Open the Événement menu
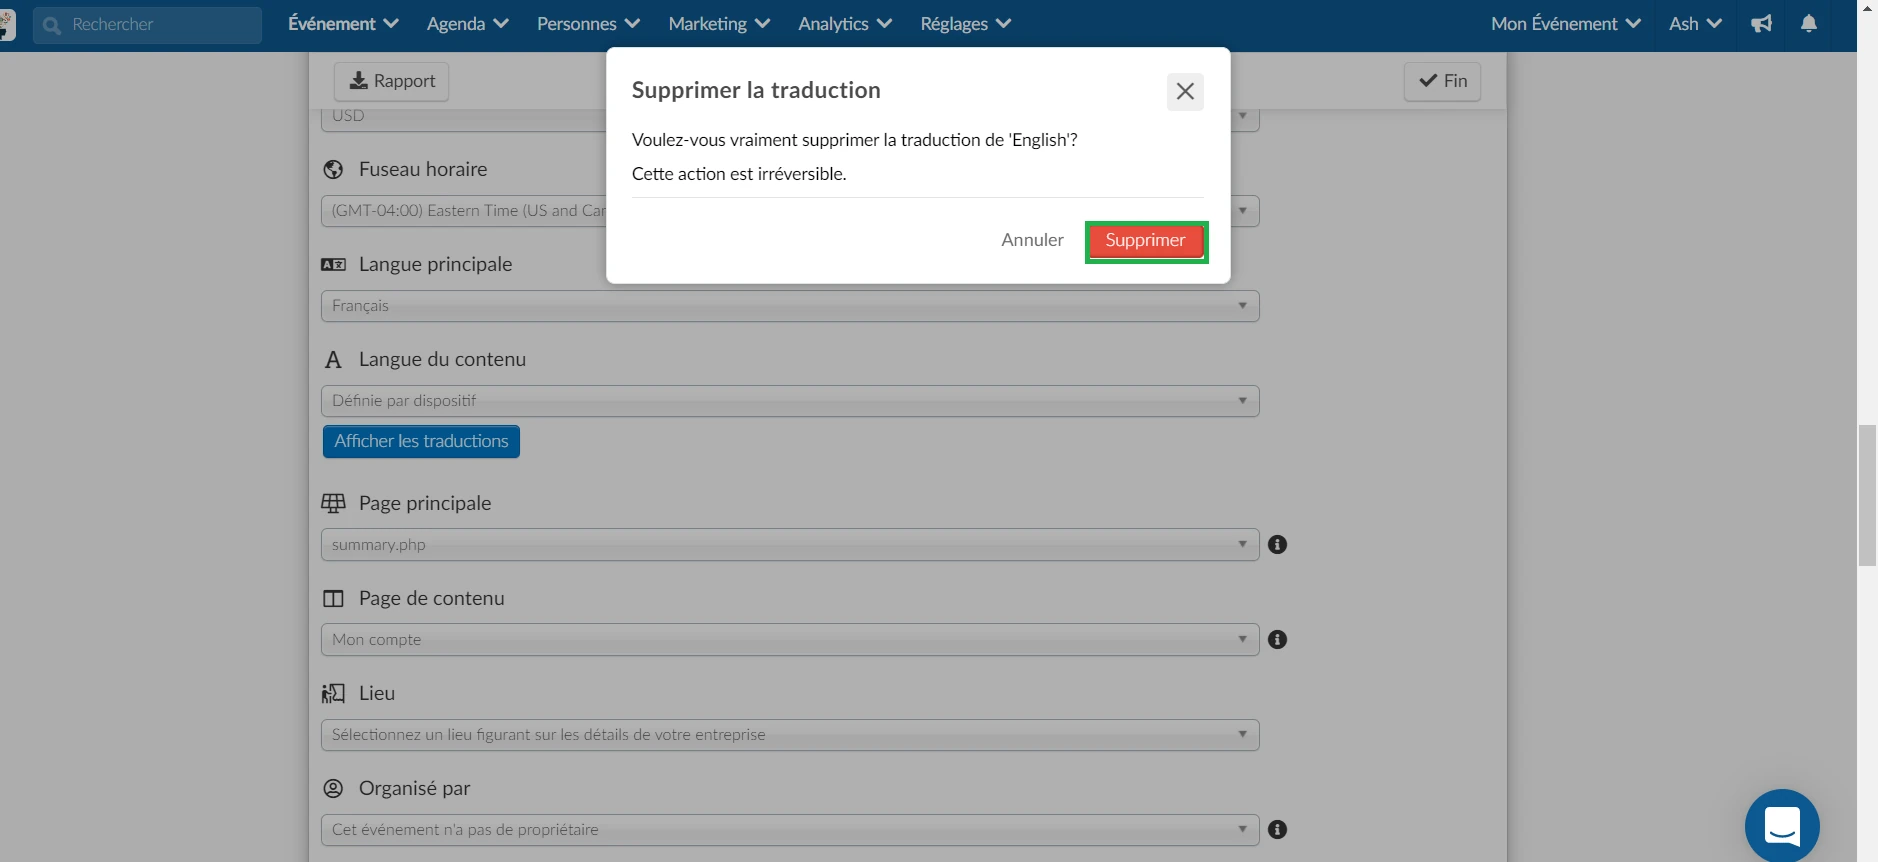The width and height of the screenshot is (1878, 862). click(343, 24)
